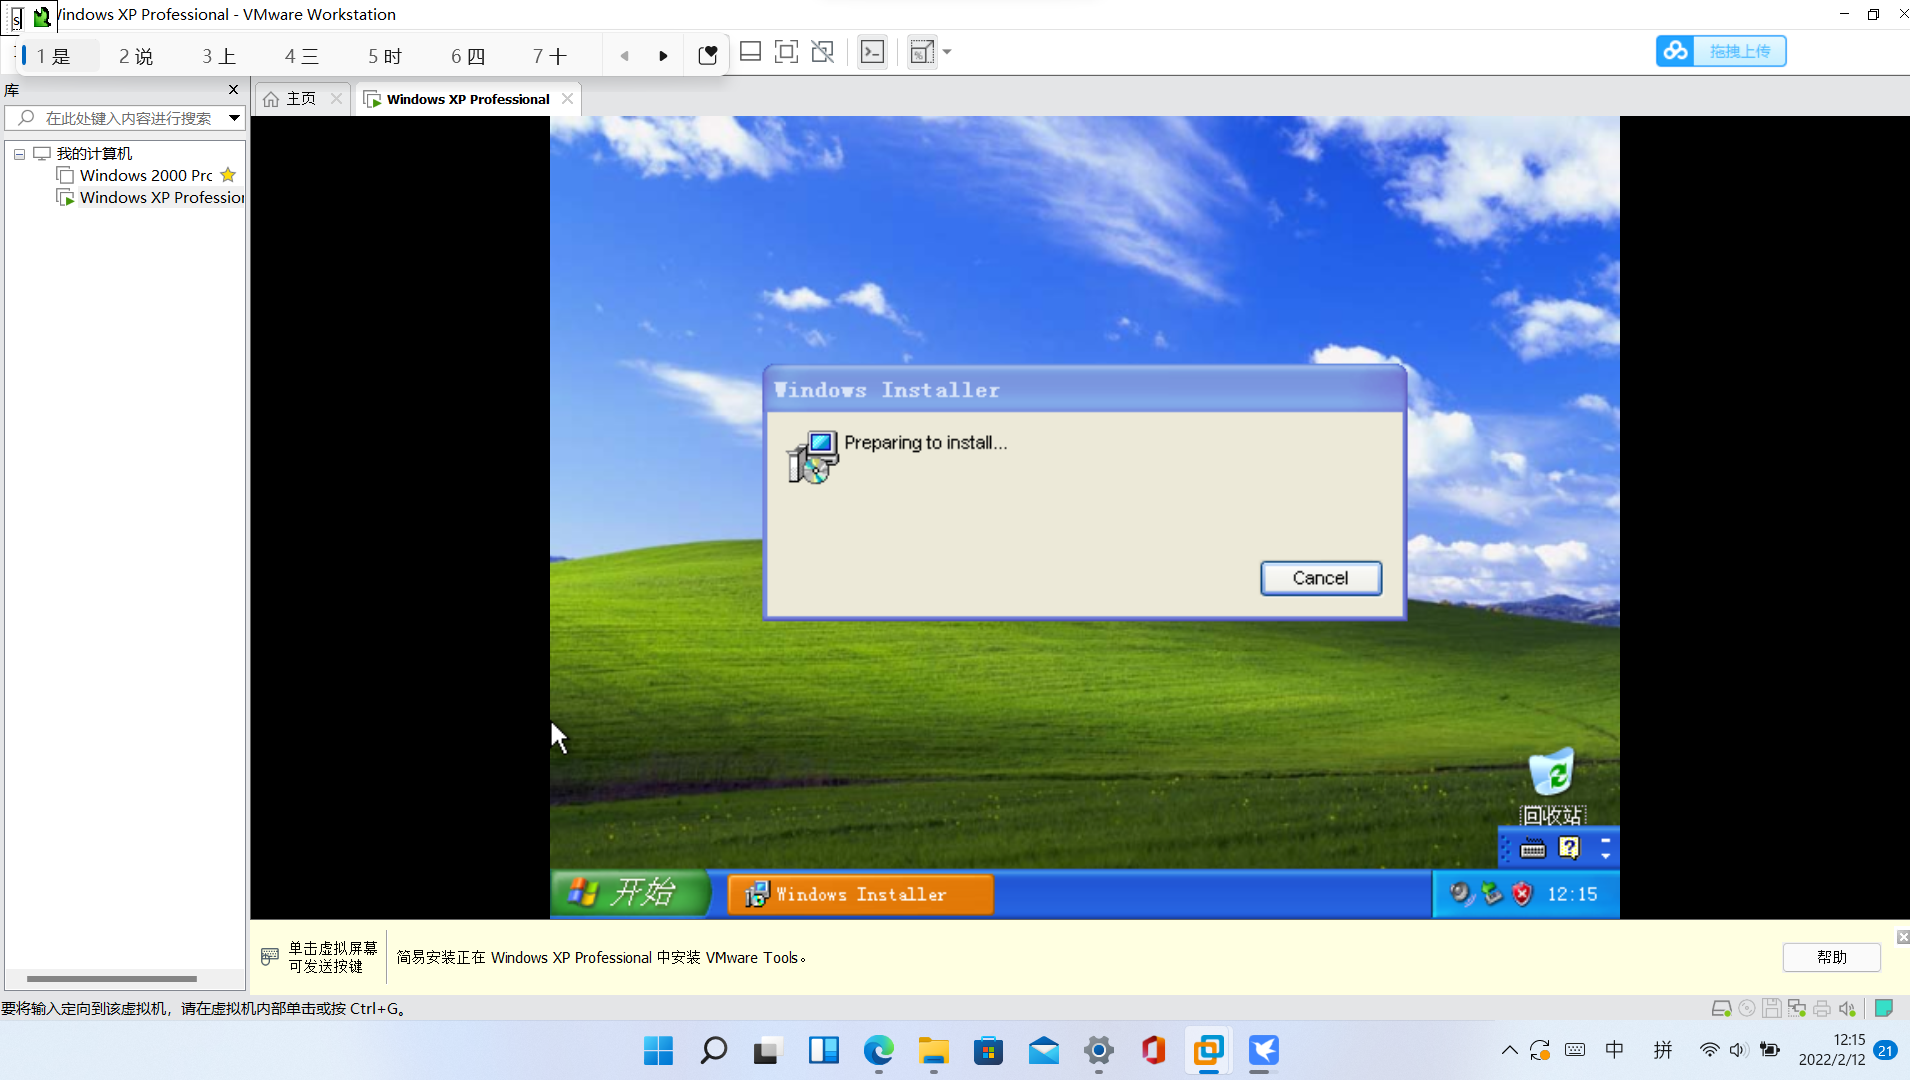Viewport: 1910px width, 1080px height.
Task: Click the keyboard hint icon in notification bar
Action: [269, 957]
